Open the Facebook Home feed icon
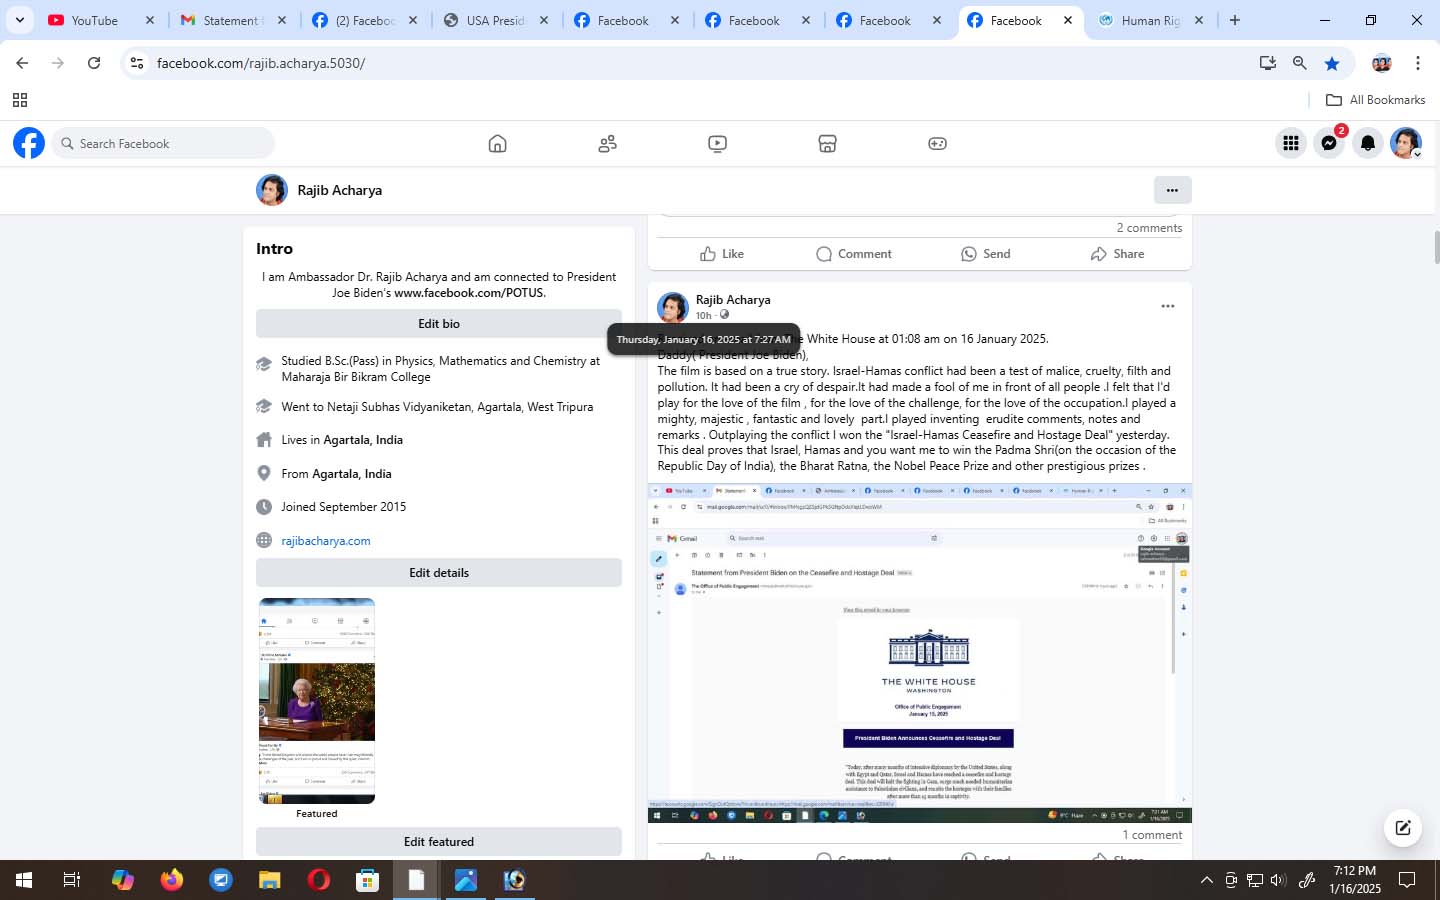This screenshot has width=1440, height=900. click(497, 143)
